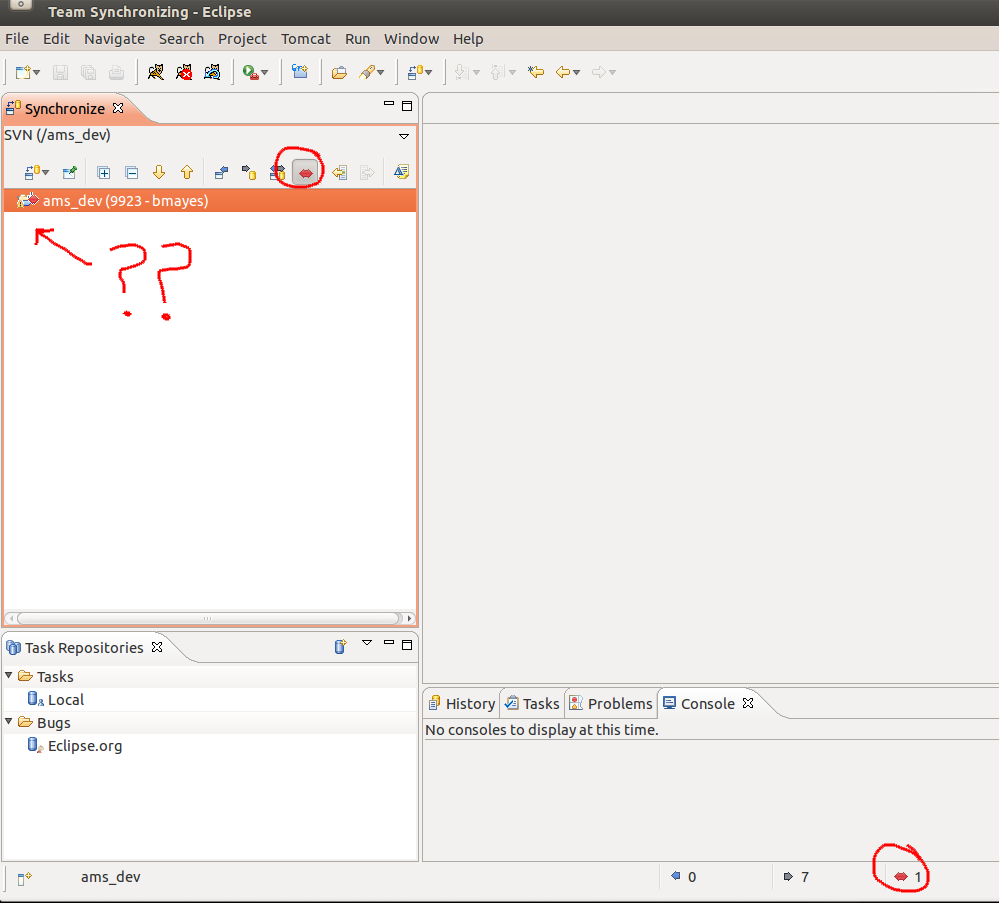999x903 pixels.
Task: Click the Synchronize view horizontal scrollbar
Action: 210,618
